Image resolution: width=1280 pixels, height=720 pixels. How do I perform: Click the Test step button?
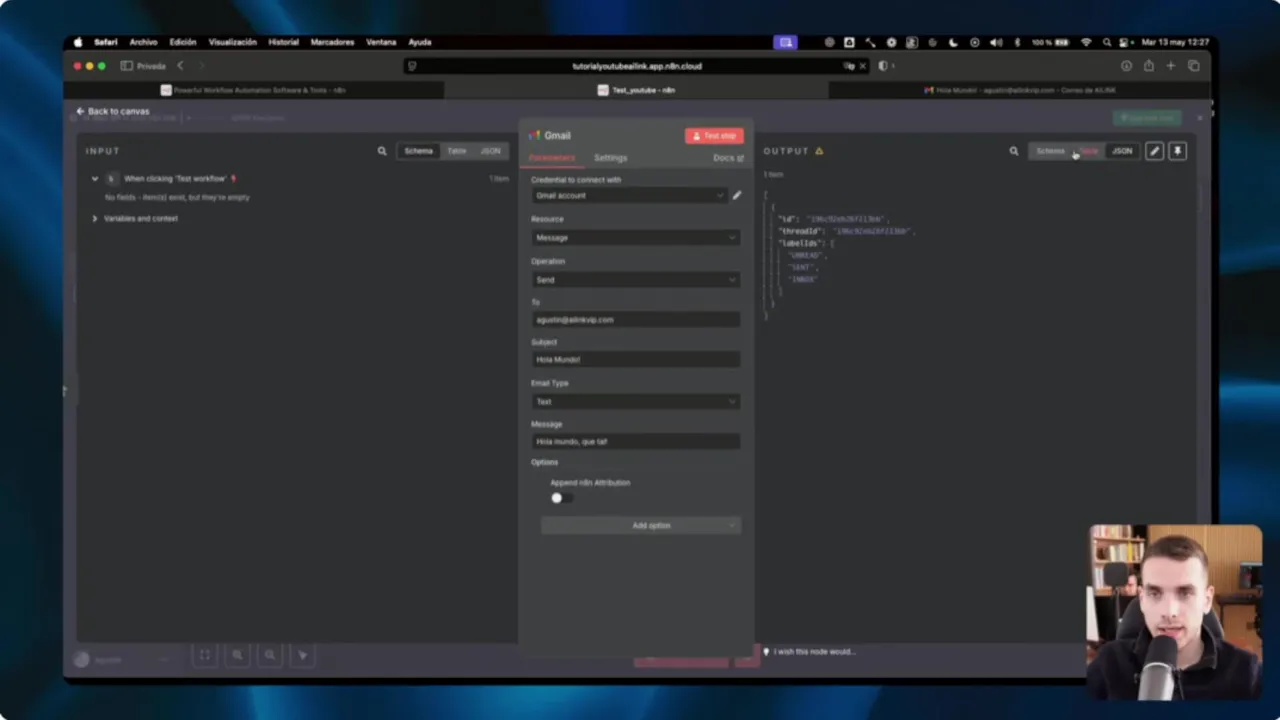pyautogui.click(x=714, y=135)
